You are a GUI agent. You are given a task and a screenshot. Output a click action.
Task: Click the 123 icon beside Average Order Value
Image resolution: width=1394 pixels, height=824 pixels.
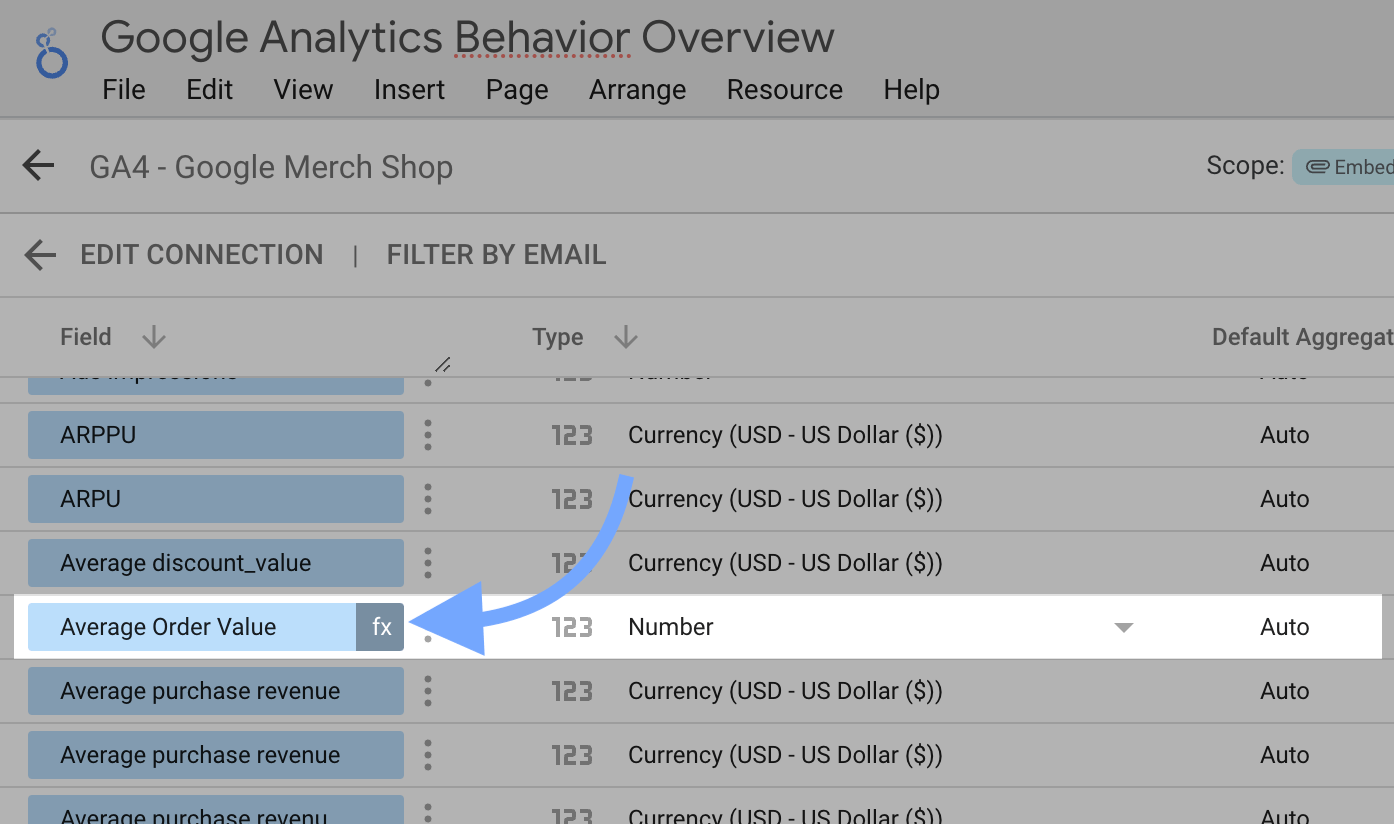[x=571, y=627]
